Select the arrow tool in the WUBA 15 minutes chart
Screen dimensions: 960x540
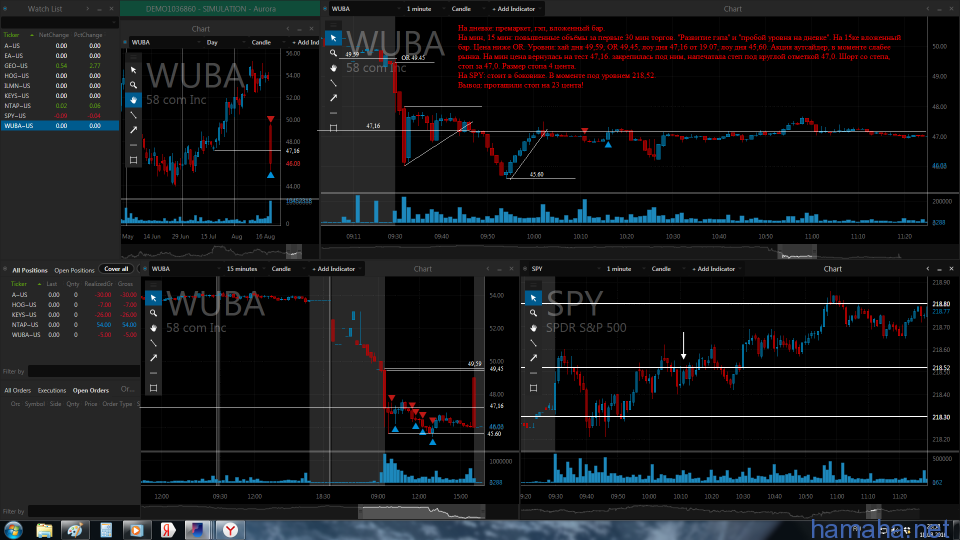click(x=153, y=358)
